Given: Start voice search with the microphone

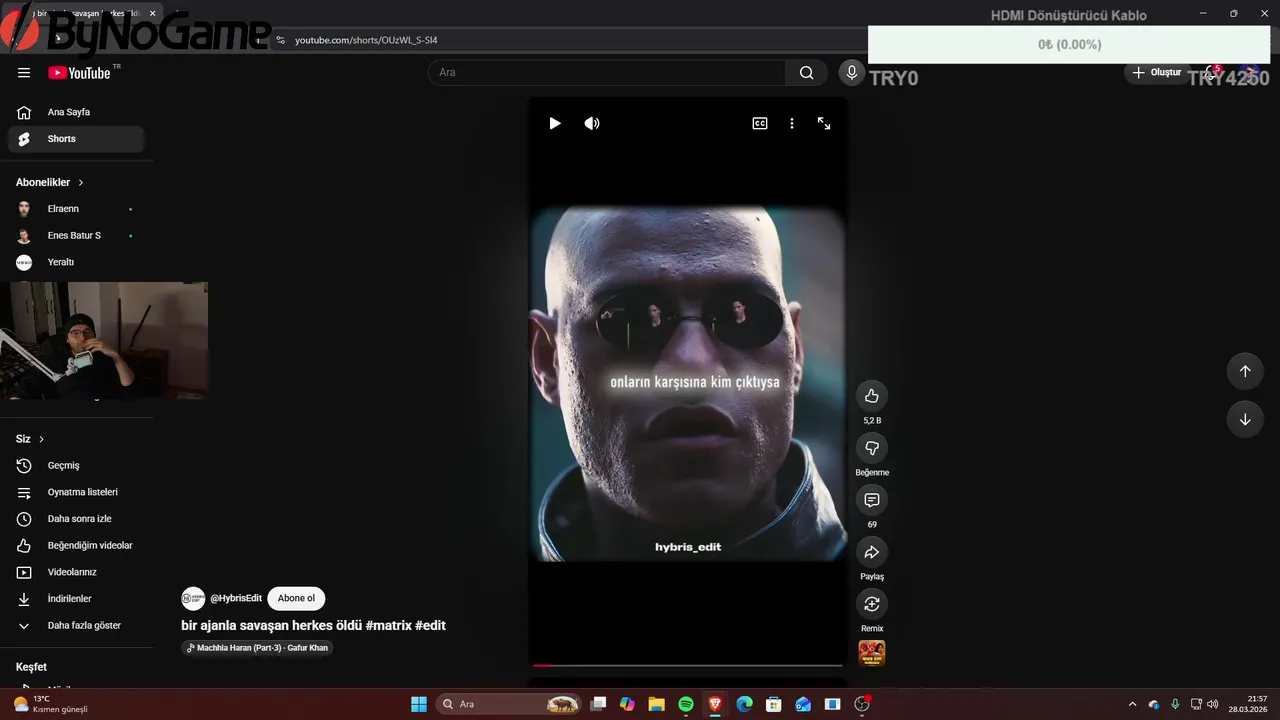Looking at the screenshot, I should (852, 72).
